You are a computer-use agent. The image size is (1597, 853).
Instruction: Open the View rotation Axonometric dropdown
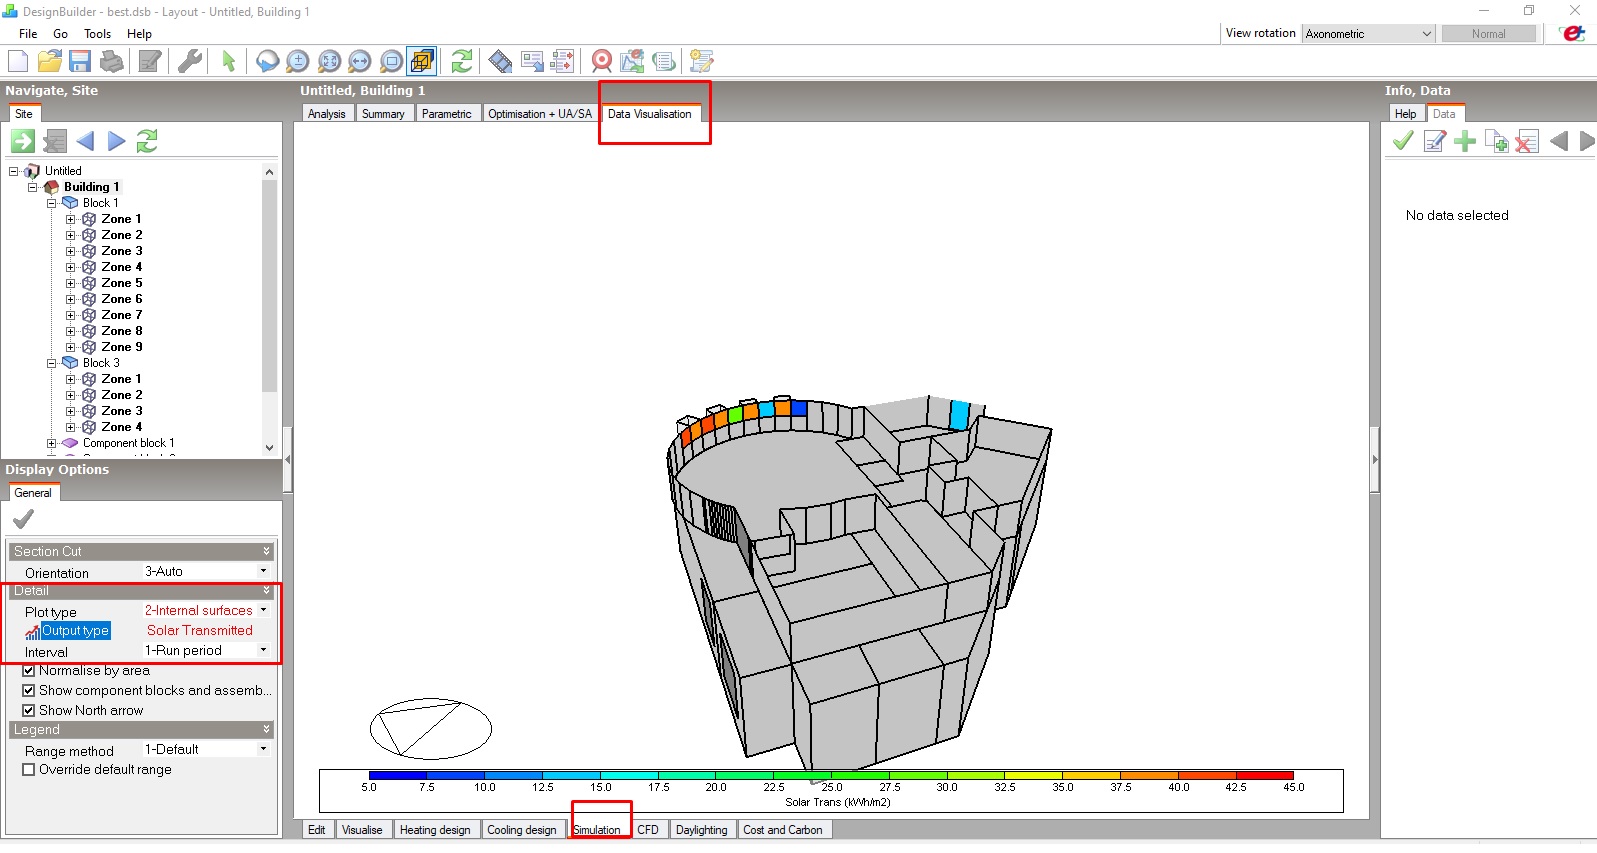1368,33
